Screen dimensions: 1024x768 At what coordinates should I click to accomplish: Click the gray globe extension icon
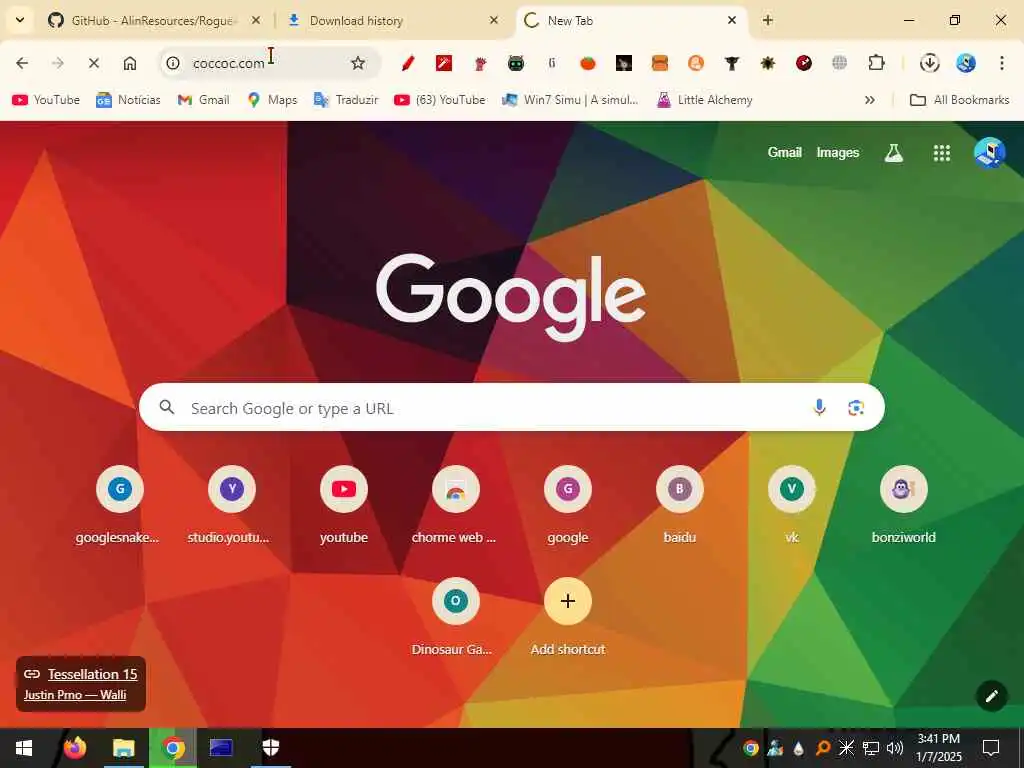tap(840, 63)
